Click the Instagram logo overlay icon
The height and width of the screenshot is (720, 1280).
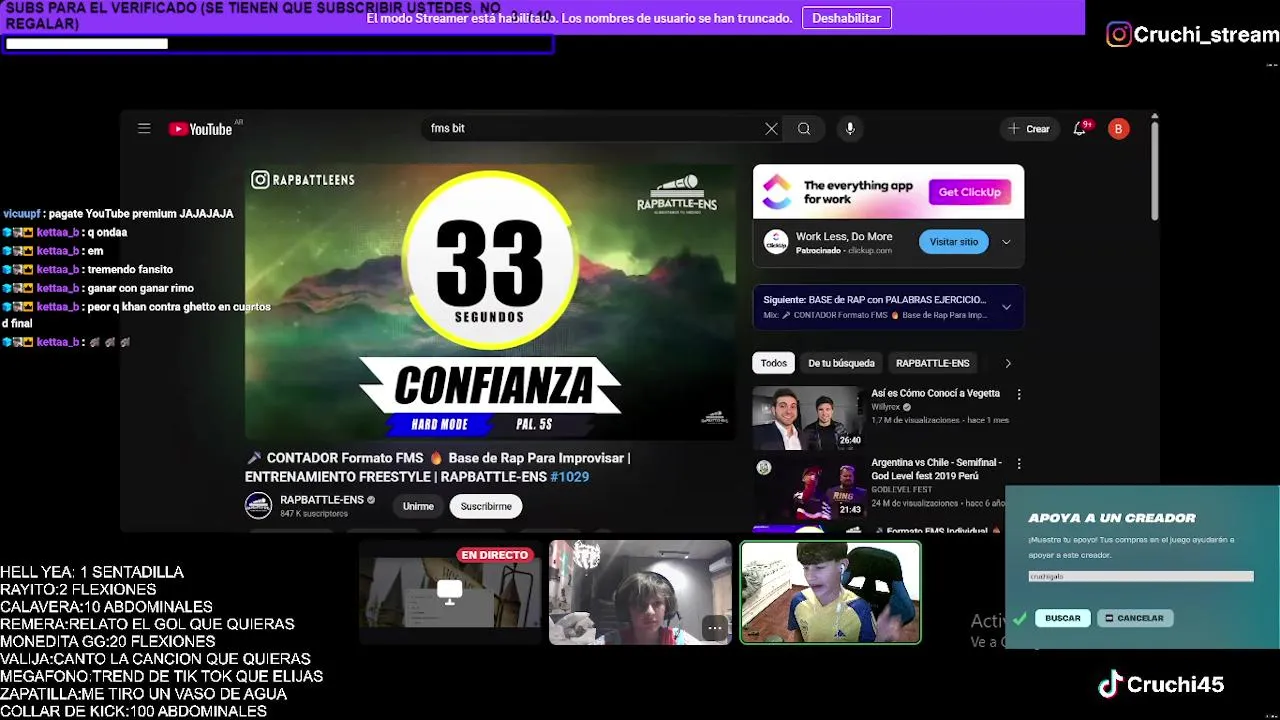coord(1118,35)
